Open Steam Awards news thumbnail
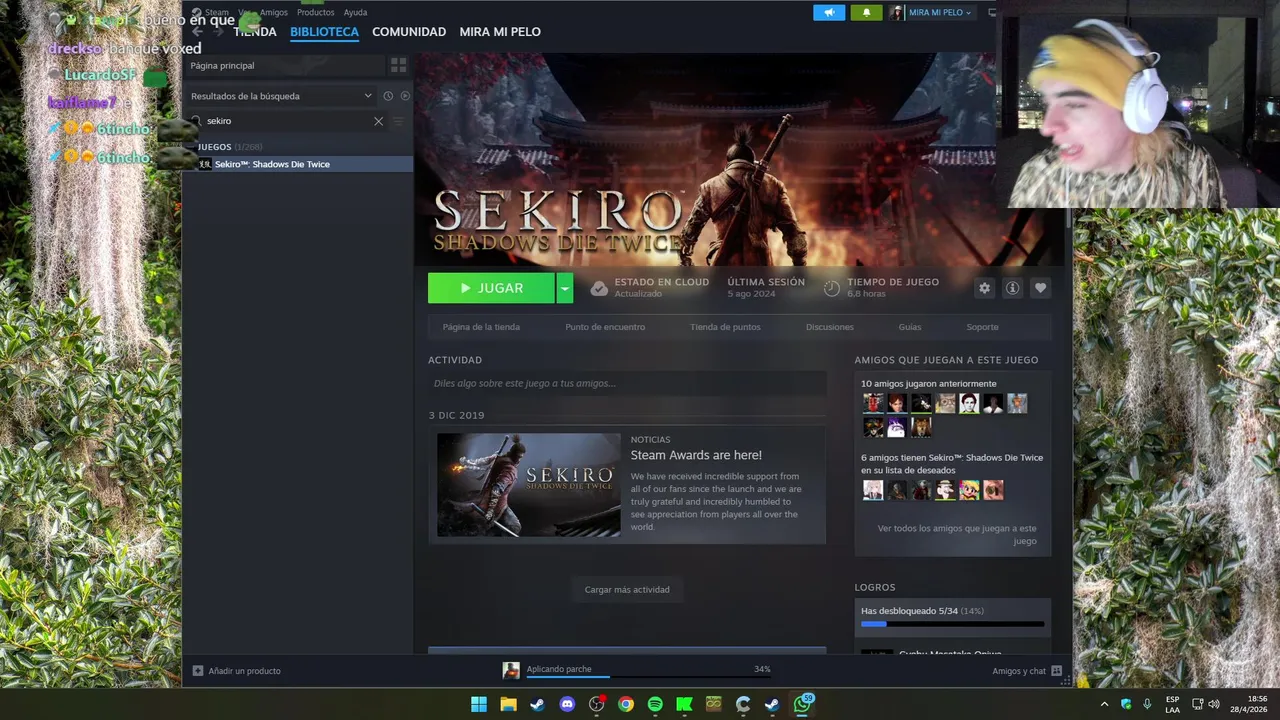 pos(528,485)
